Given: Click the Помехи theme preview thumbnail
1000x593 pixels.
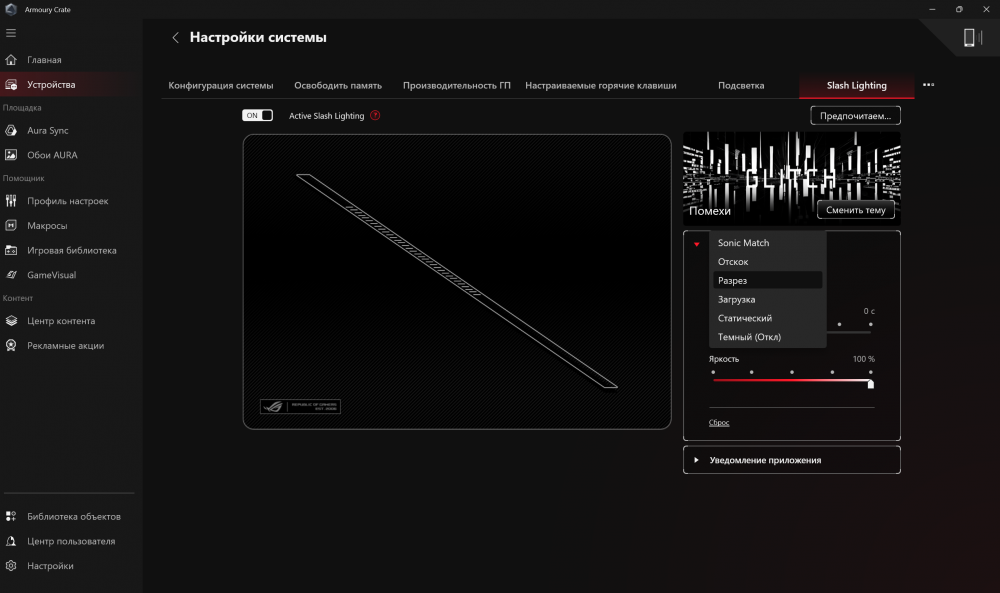Looking at the screenshot, I should point(790,170).
